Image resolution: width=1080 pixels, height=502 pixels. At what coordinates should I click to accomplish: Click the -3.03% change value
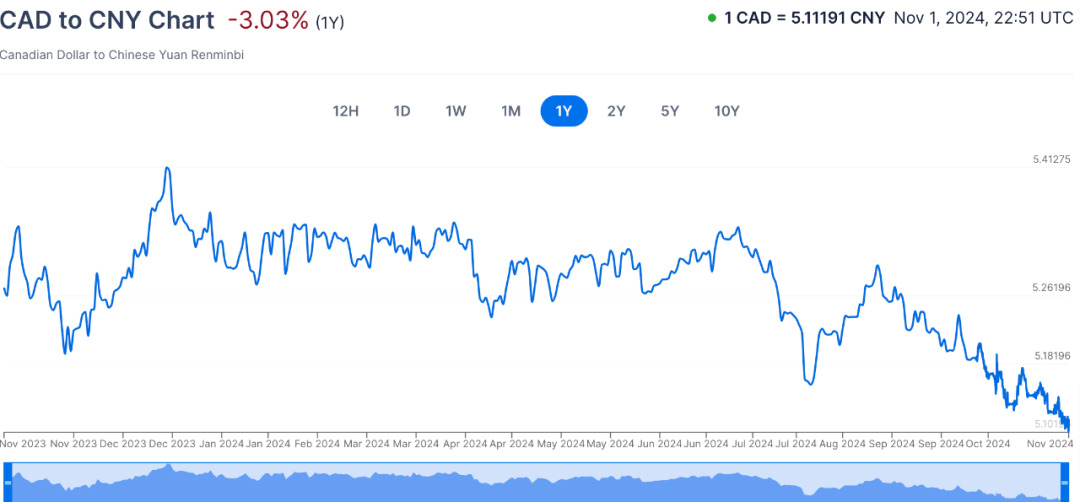click(268, 20)
